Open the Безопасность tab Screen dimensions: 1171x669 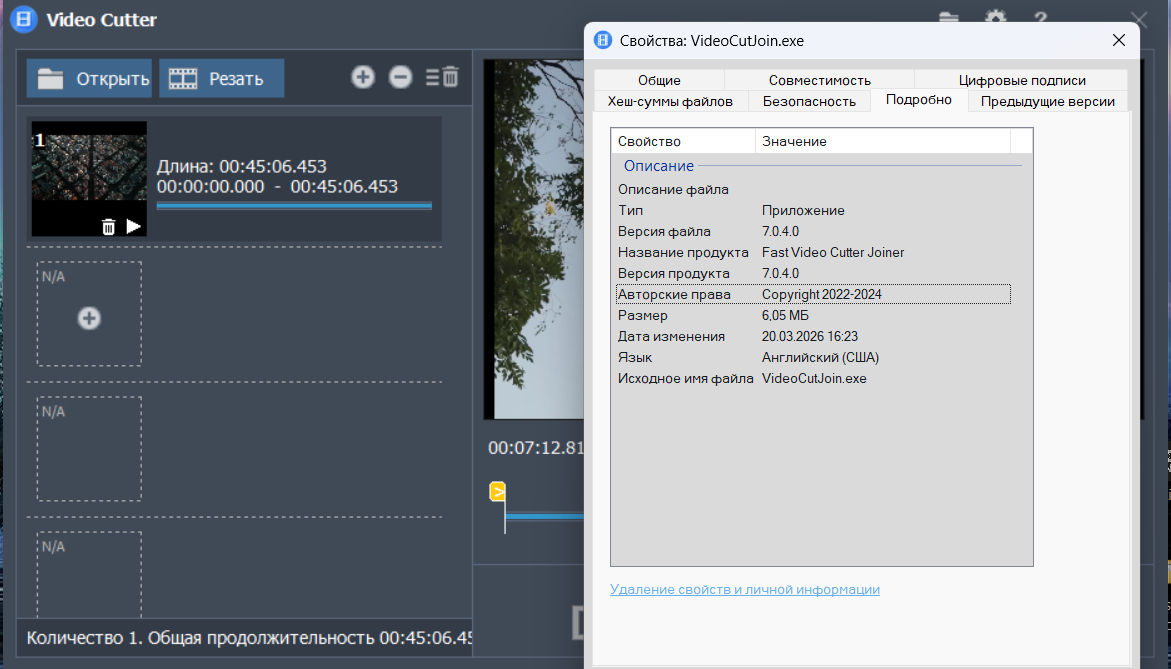809,101
